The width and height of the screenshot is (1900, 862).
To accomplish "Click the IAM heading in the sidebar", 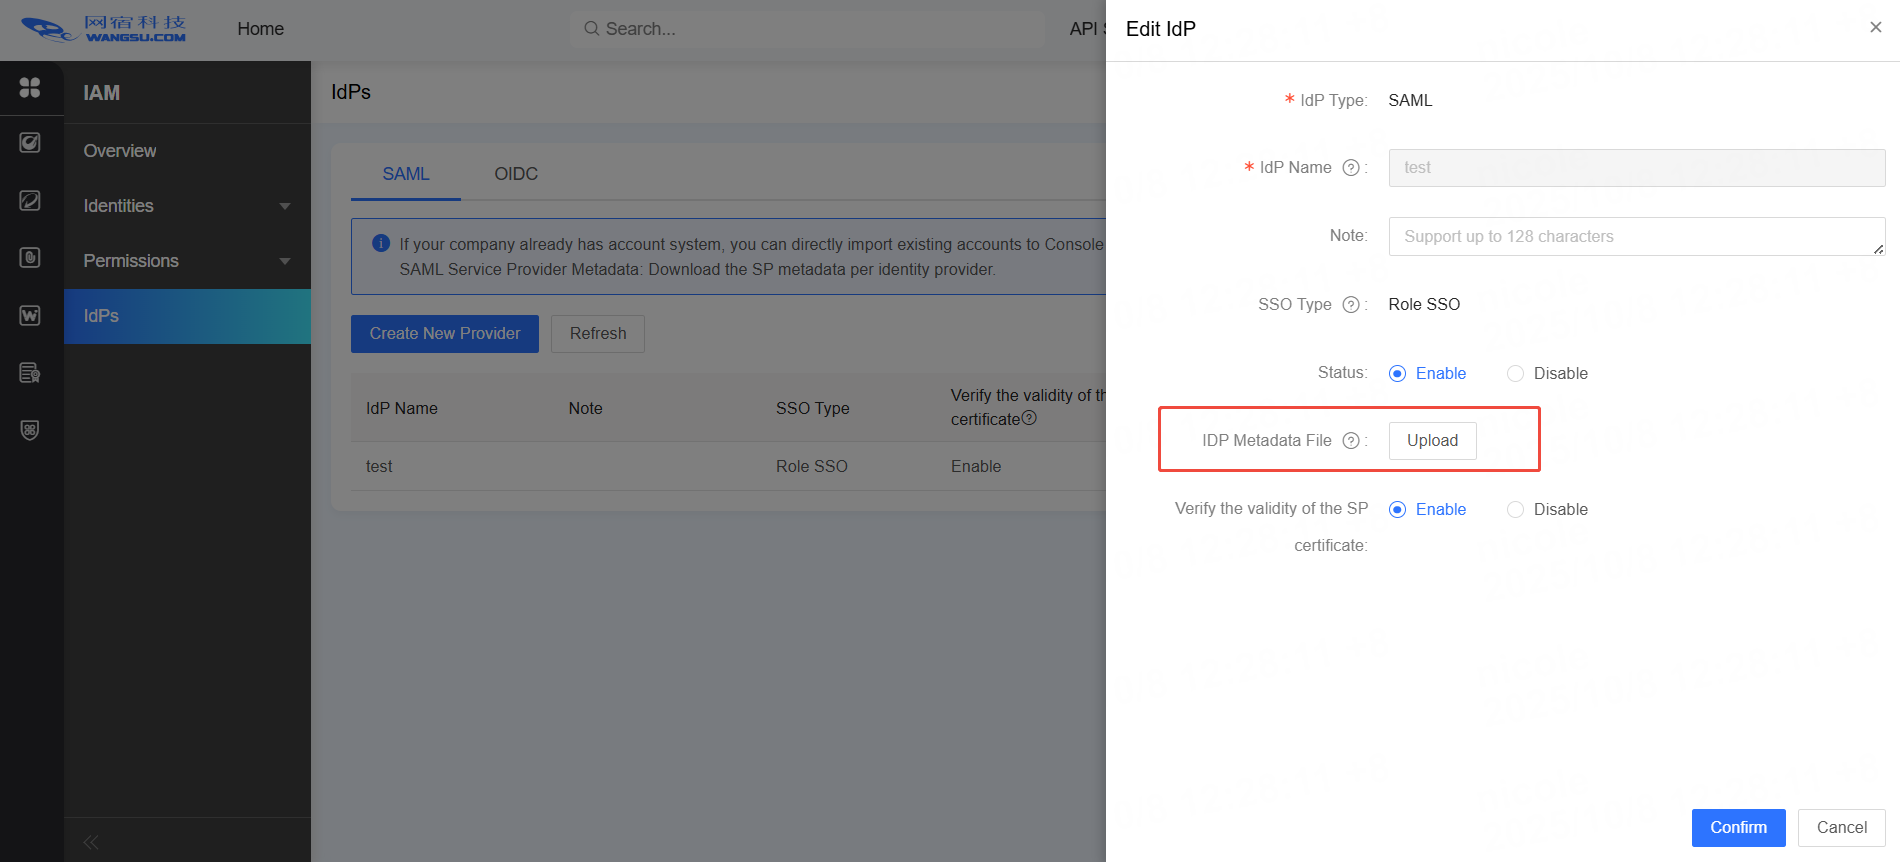I will click(x=102, y=93).
